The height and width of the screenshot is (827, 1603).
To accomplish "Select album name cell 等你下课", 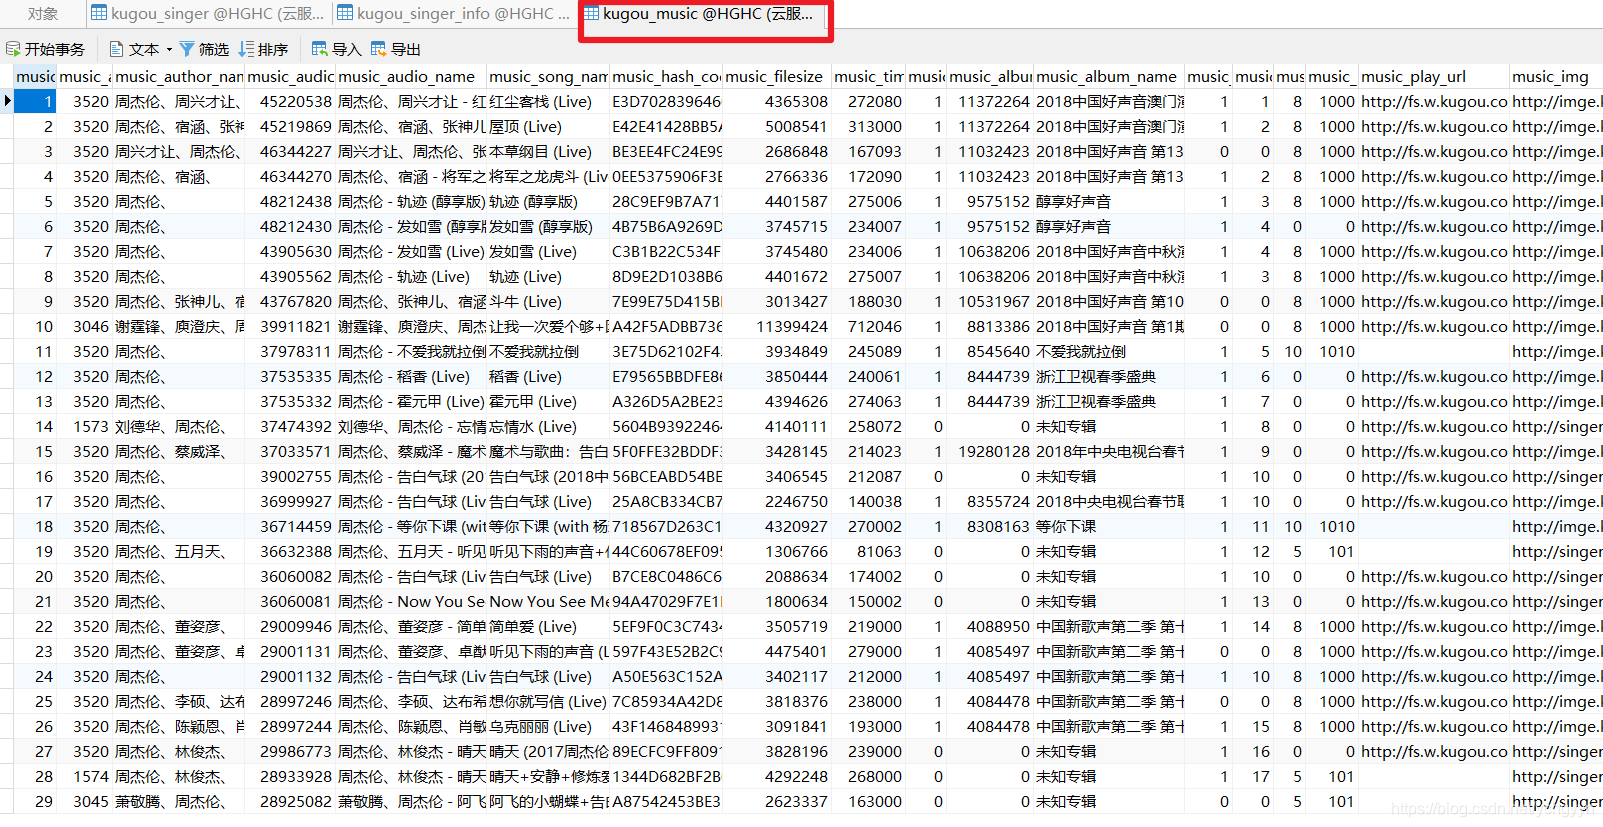I will click(1108, 526).
